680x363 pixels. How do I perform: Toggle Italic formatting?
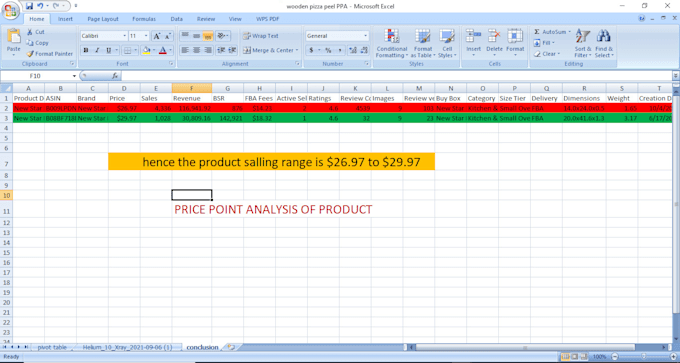(x=97, y=50)
